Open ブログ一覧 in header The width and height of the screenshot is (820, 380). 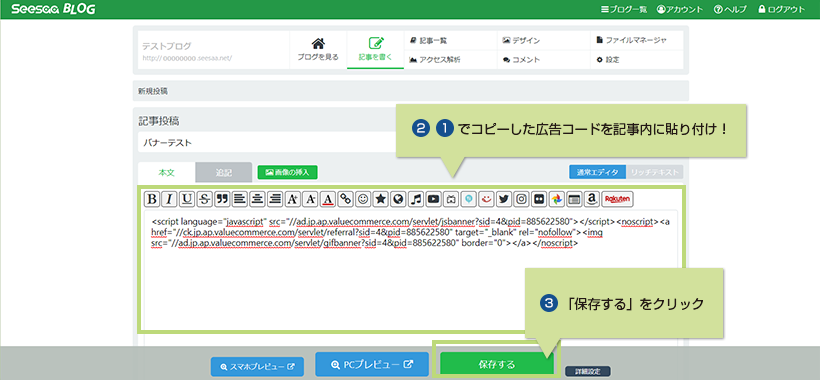pos(624,9)
